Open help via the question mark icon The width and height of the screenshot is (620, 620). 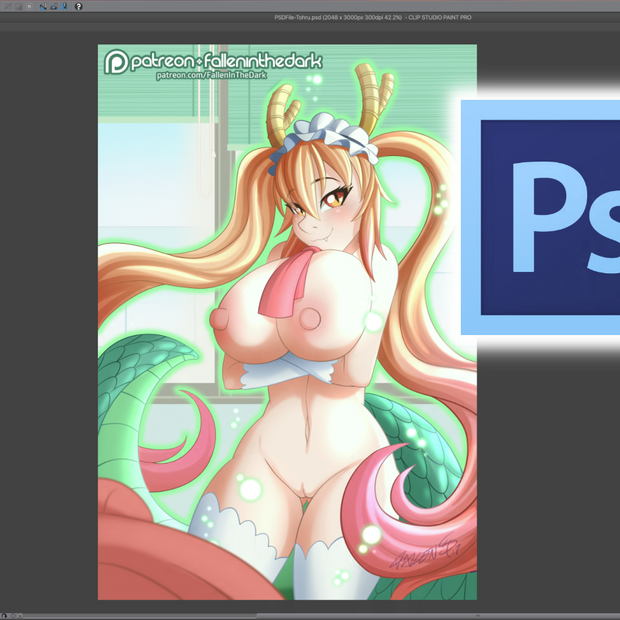[79, 6]
